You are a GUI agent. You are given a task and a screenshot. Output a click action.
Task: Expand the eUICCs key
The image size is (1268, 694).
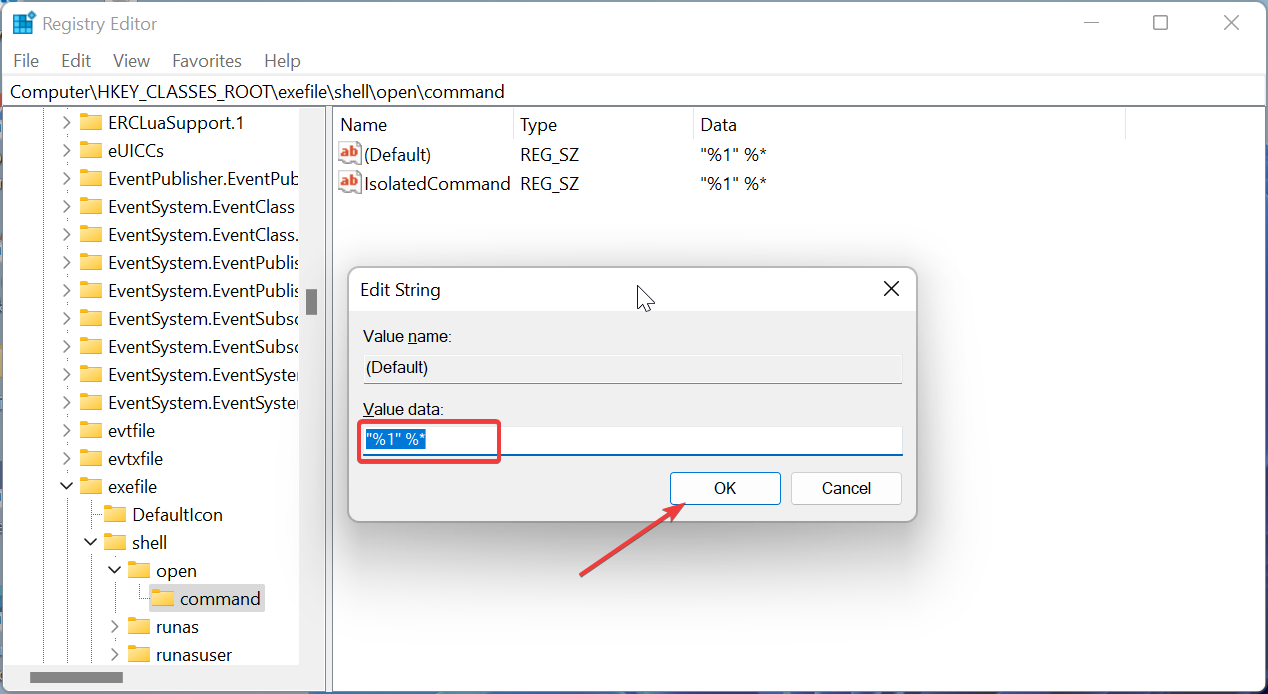pos(66,150)
